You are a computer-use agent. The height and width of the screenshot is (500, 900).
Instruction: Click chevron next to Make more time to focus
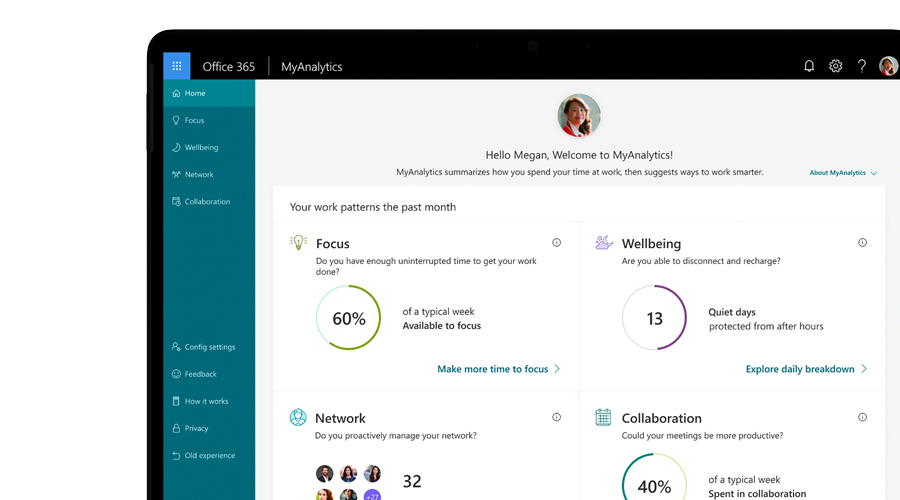coord(557,369)
